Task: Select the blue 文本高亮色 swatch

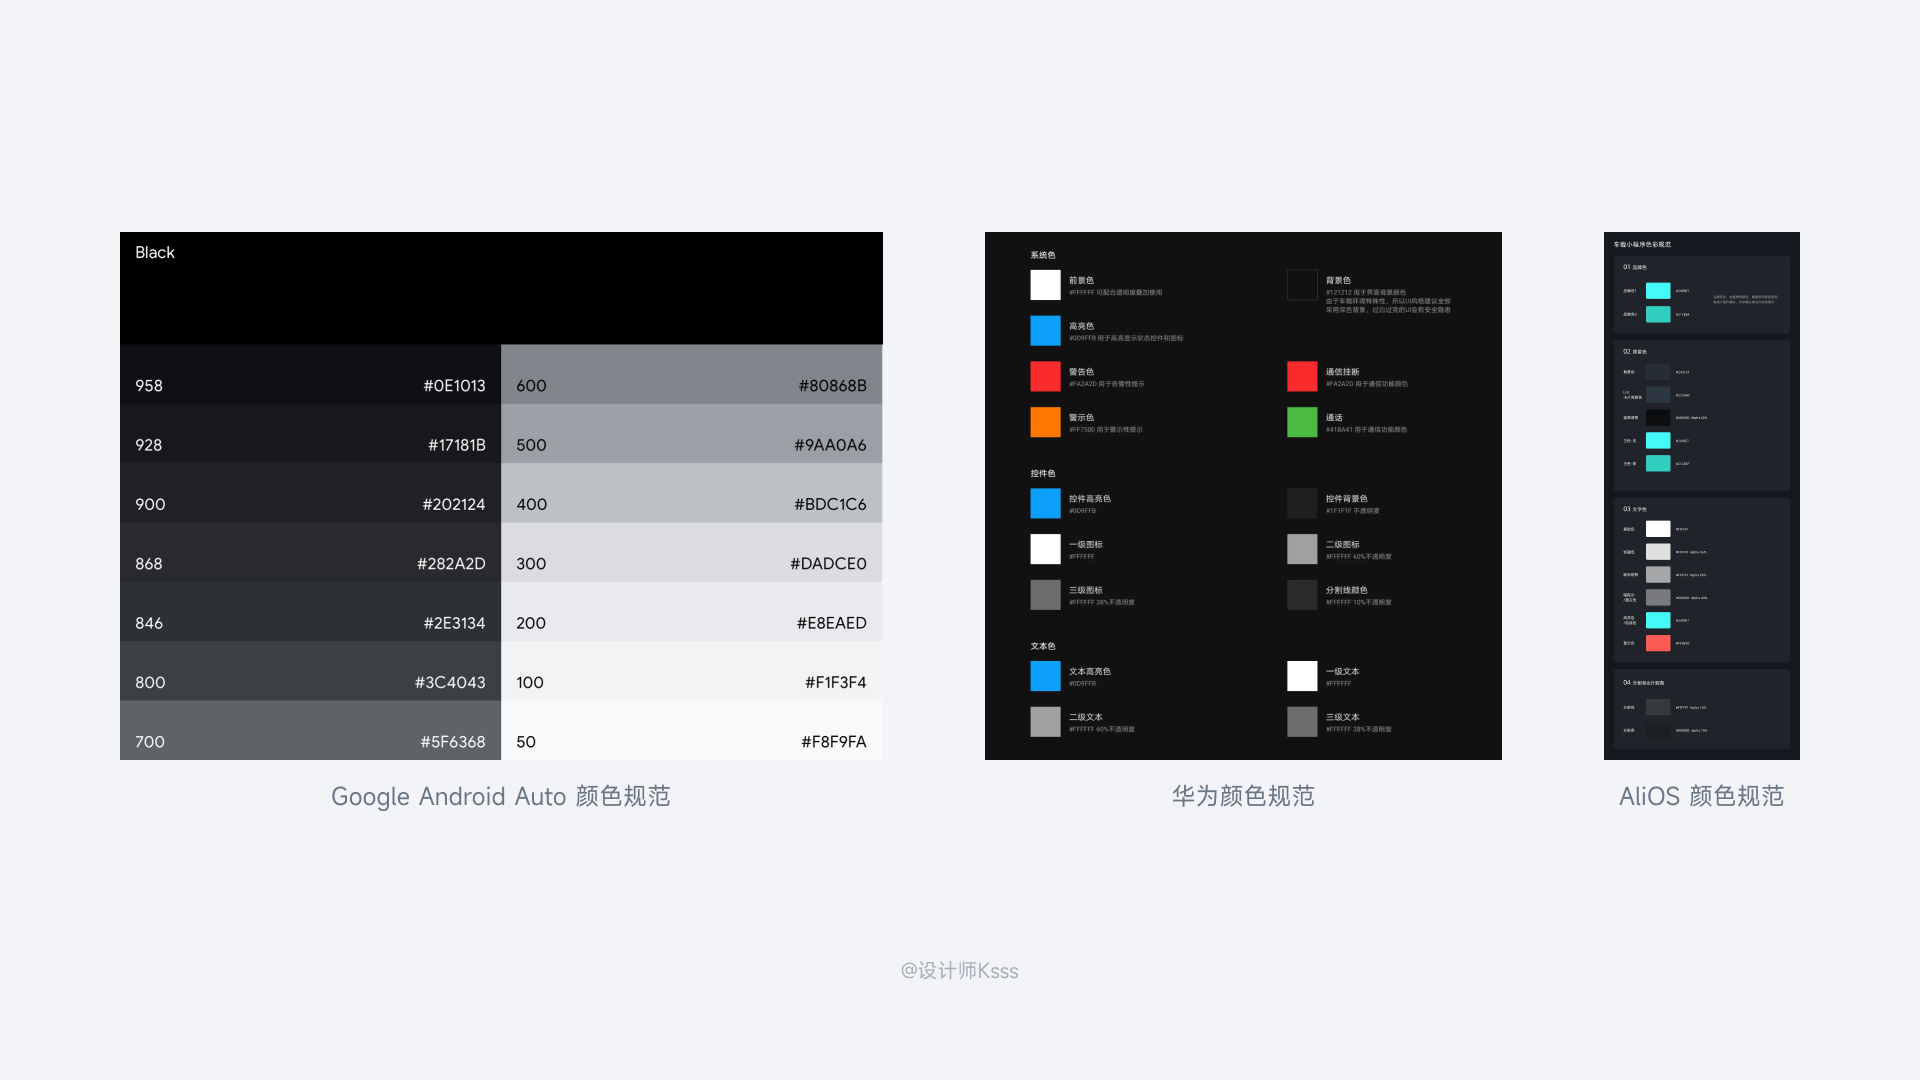Action: tap(1045, 676)
